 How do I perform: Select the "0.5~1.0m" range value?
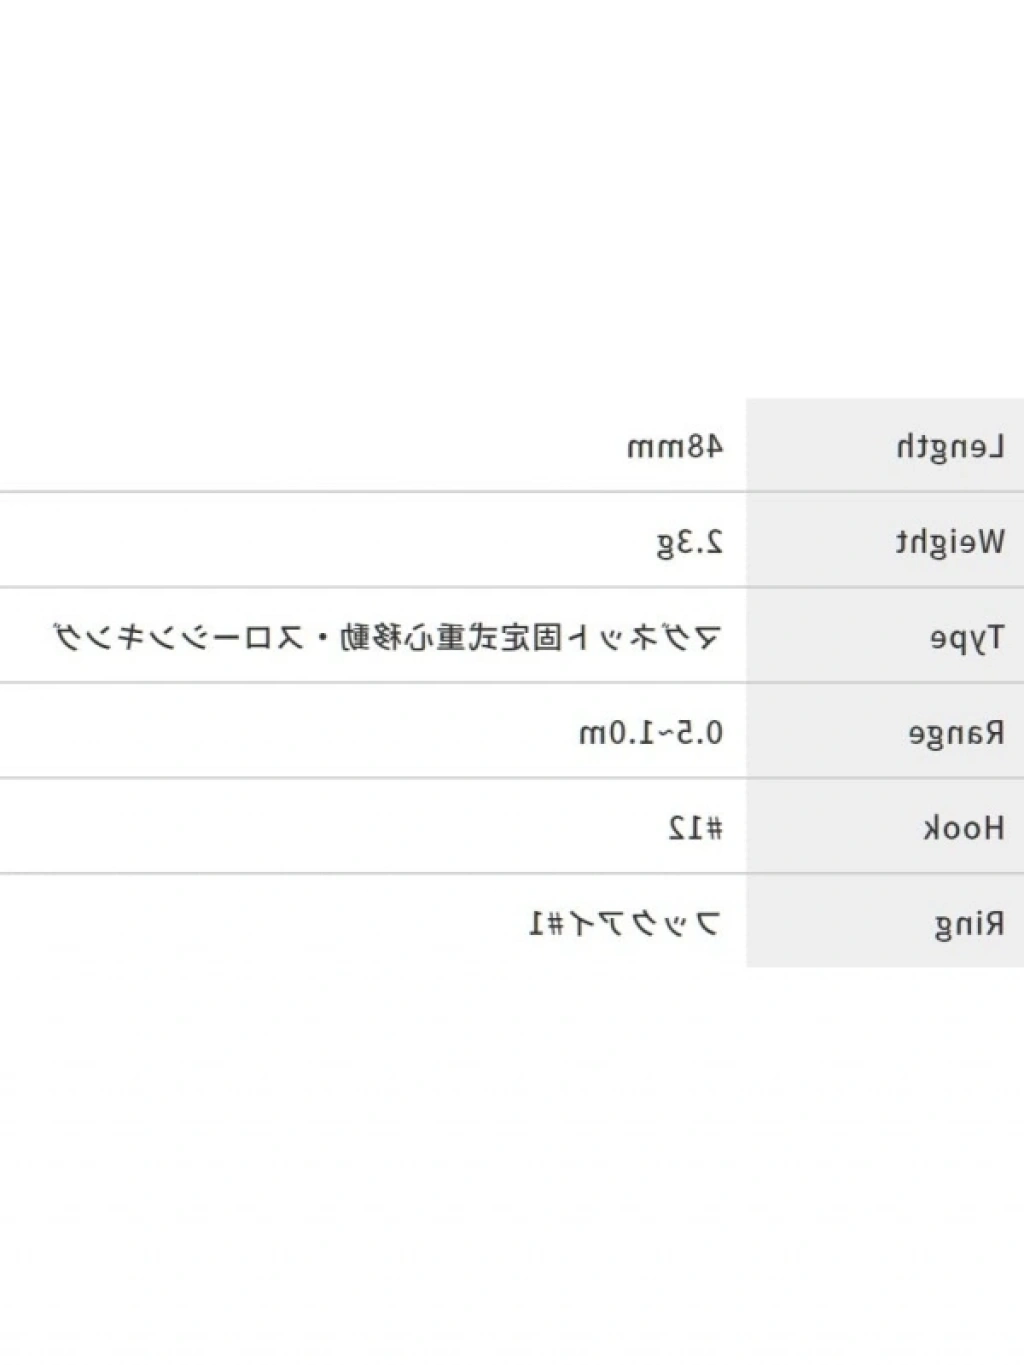[650, 733]
